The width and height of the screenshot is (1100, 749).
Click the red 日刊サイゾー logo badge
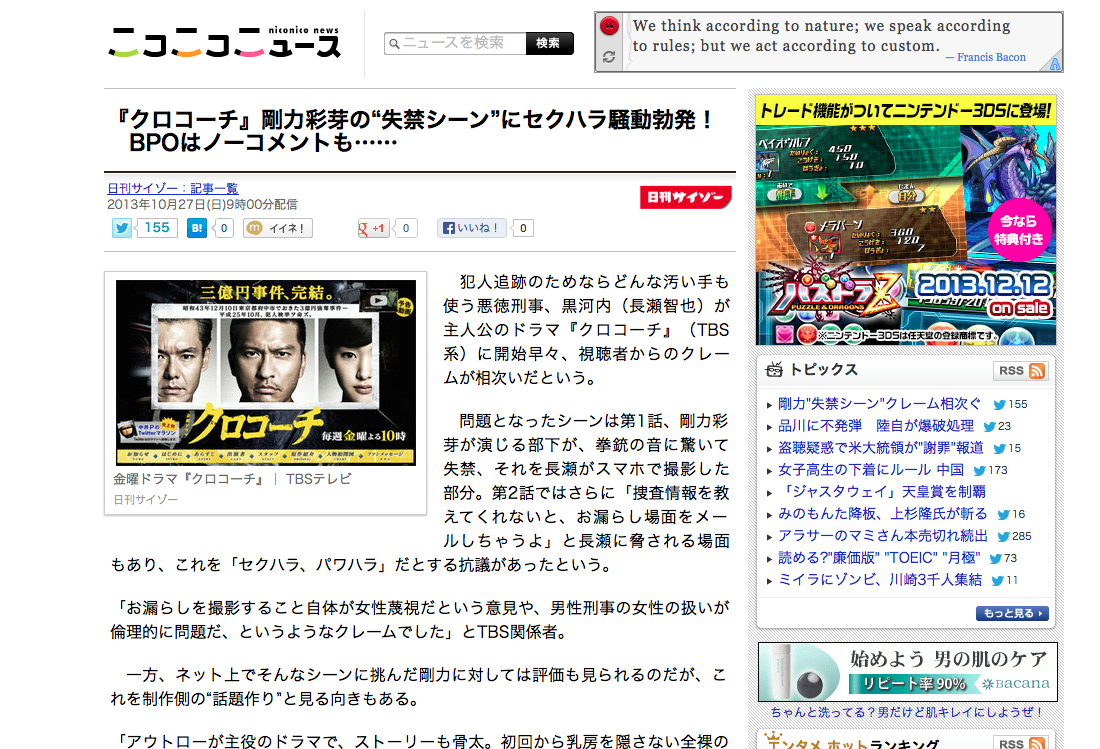click(x=685, y=197)
